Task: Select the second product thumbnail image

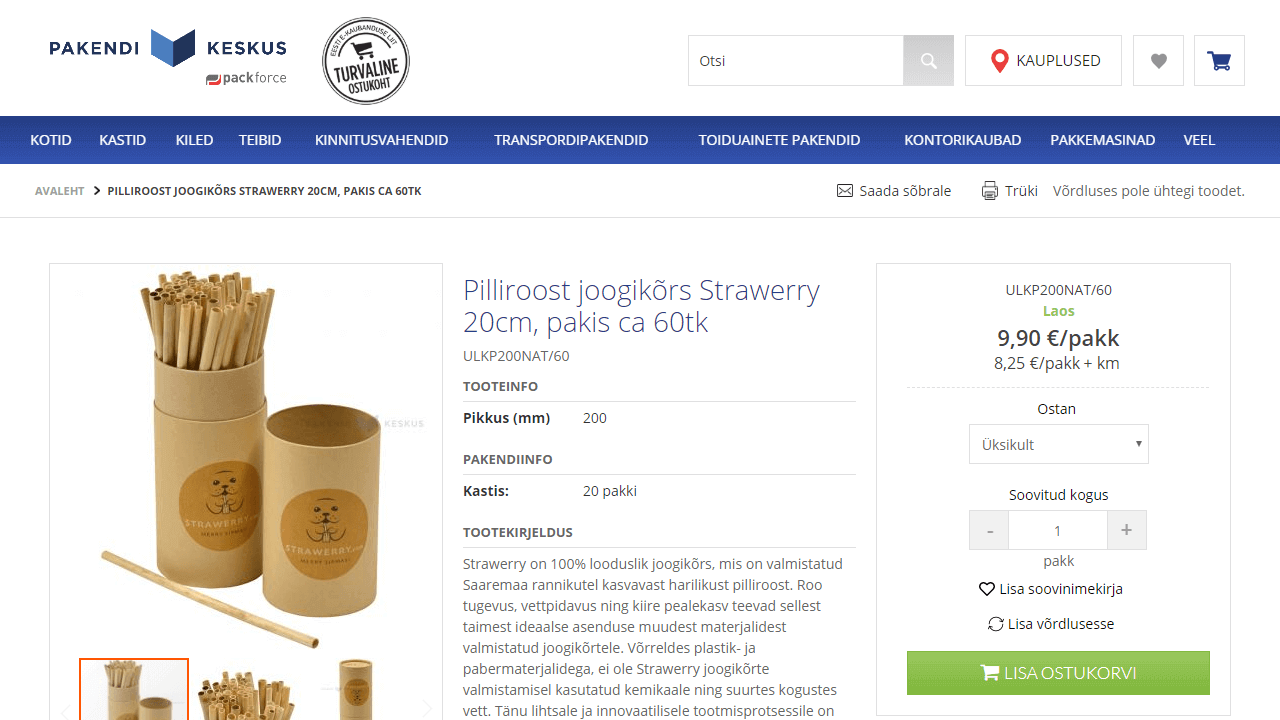Action: tap(244, 690)
